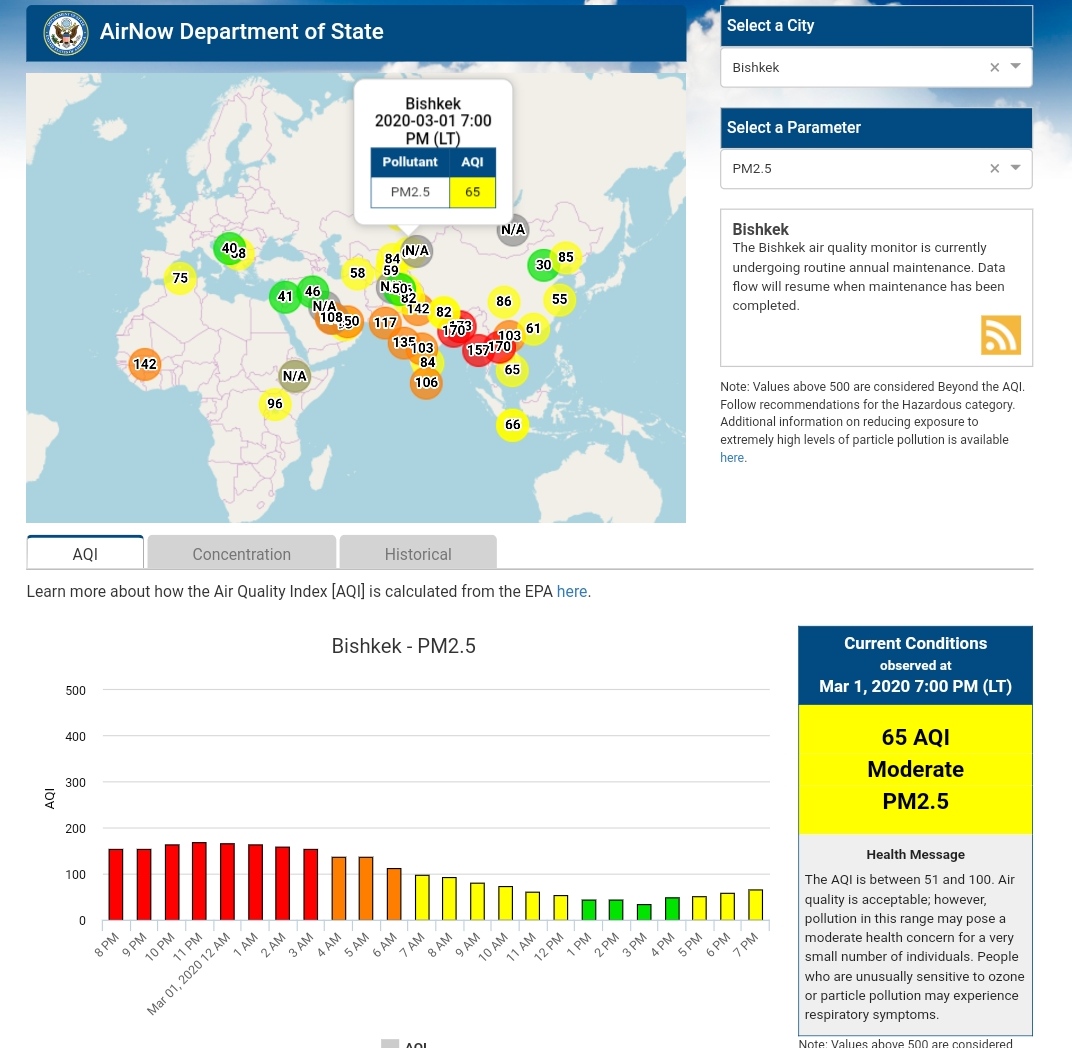This screenshot has height=1048, width=1072.
Task: Expand the Select a Parameter dropdown arrow
Action: (1016, 168)
